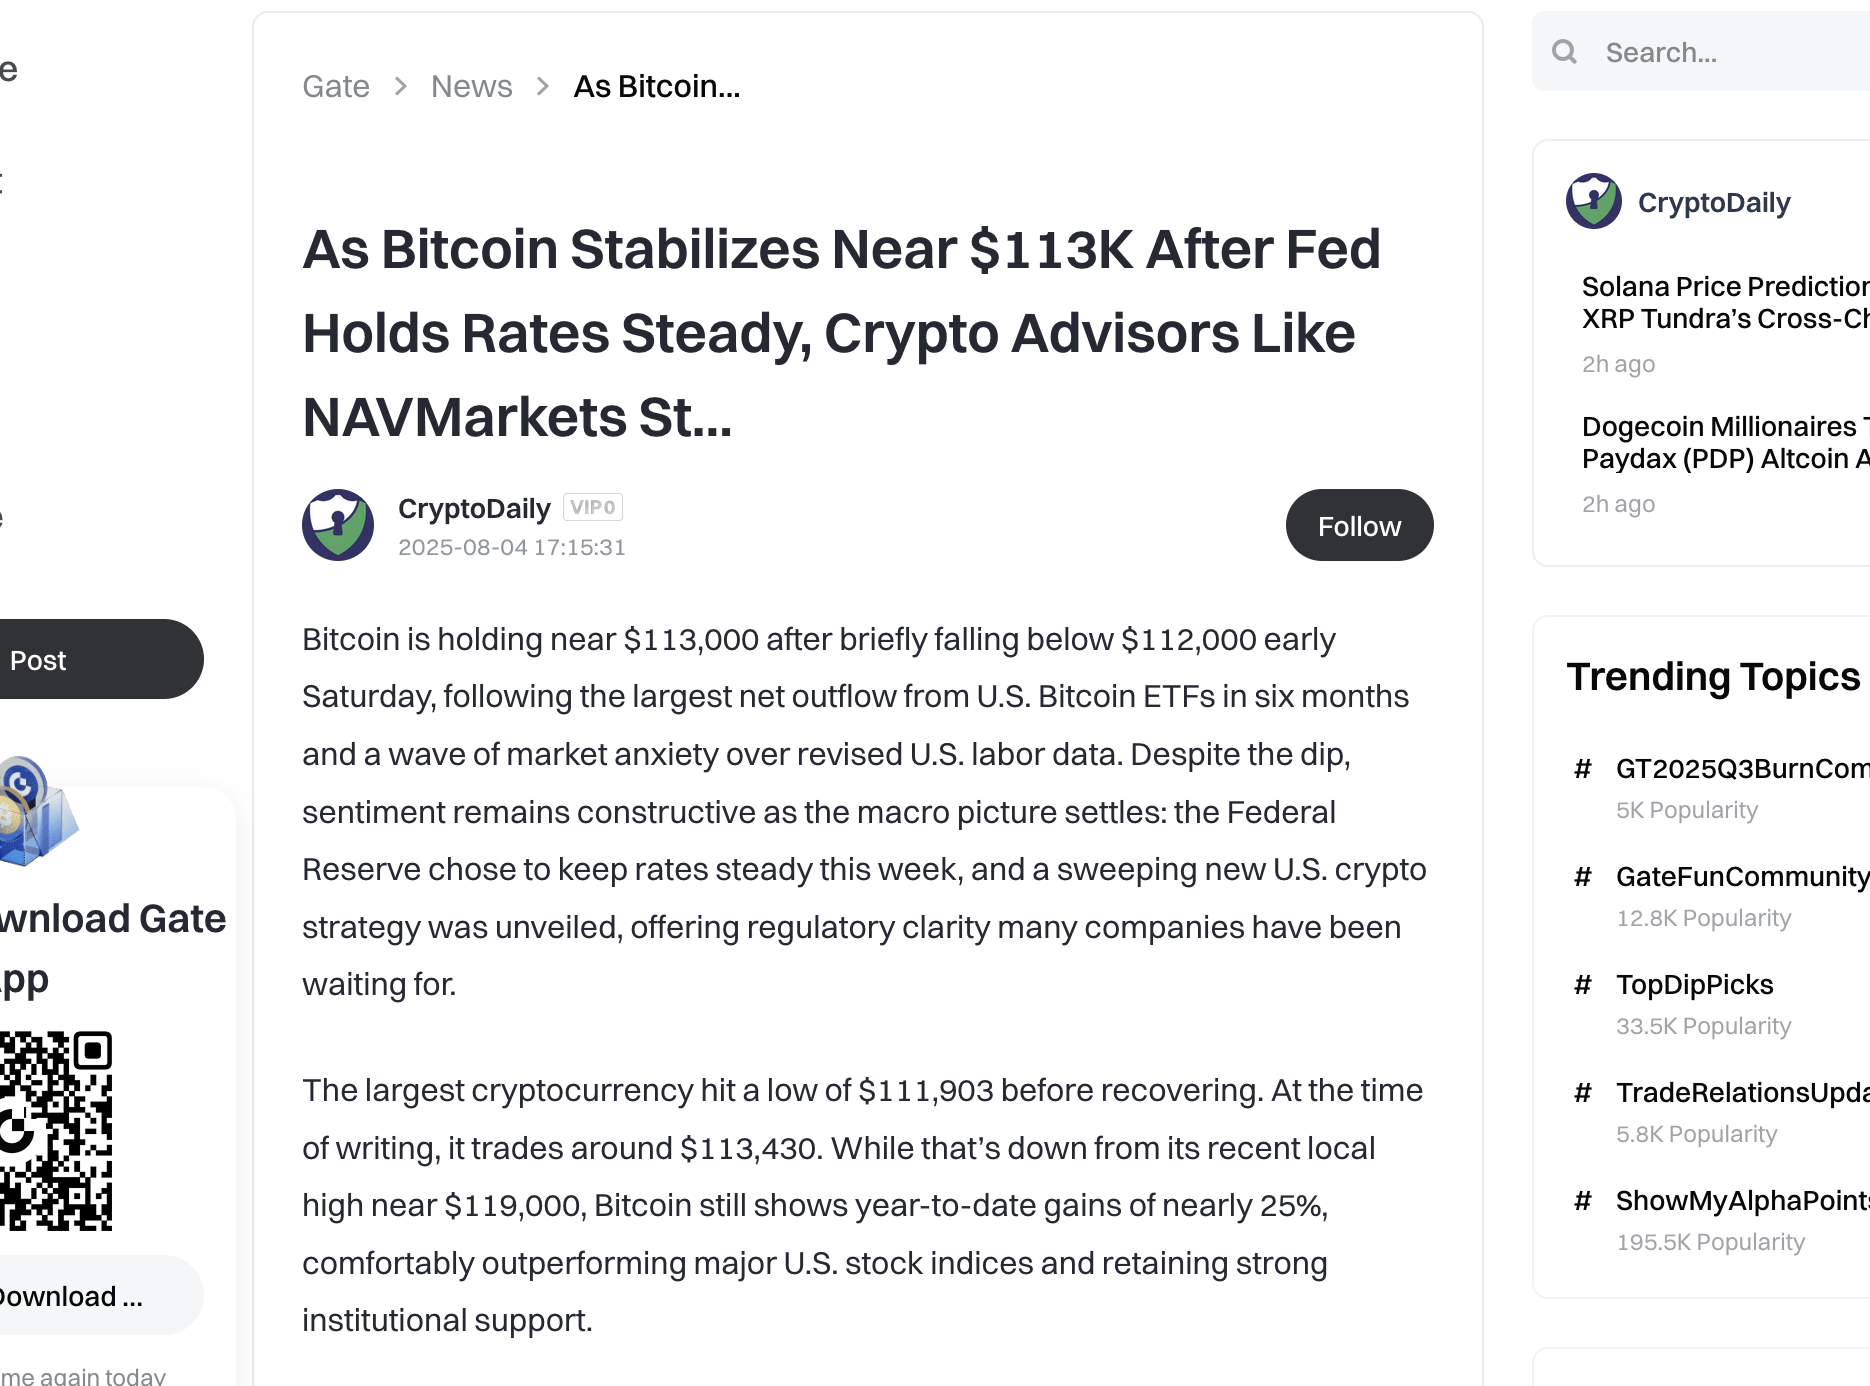This screenshot has height=1386, width=1870.
Task: Click the hash icon beside GateFunCommunity
Action: click(x=1582, y=877)
